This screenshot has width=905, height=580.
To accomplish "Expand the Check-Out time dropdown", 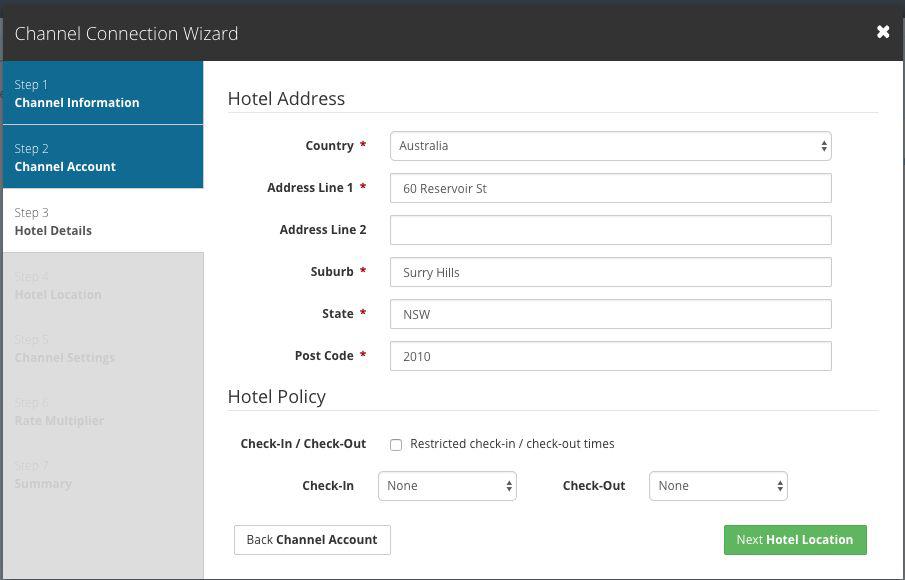I will click(x=718, y=486).
